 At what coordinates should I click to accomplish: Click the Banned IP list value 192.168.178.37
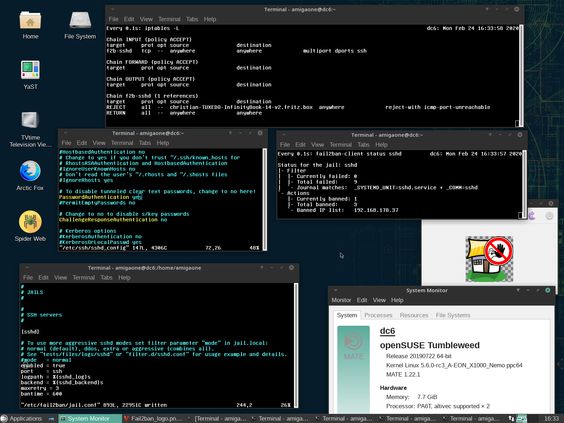pos(376,210)
